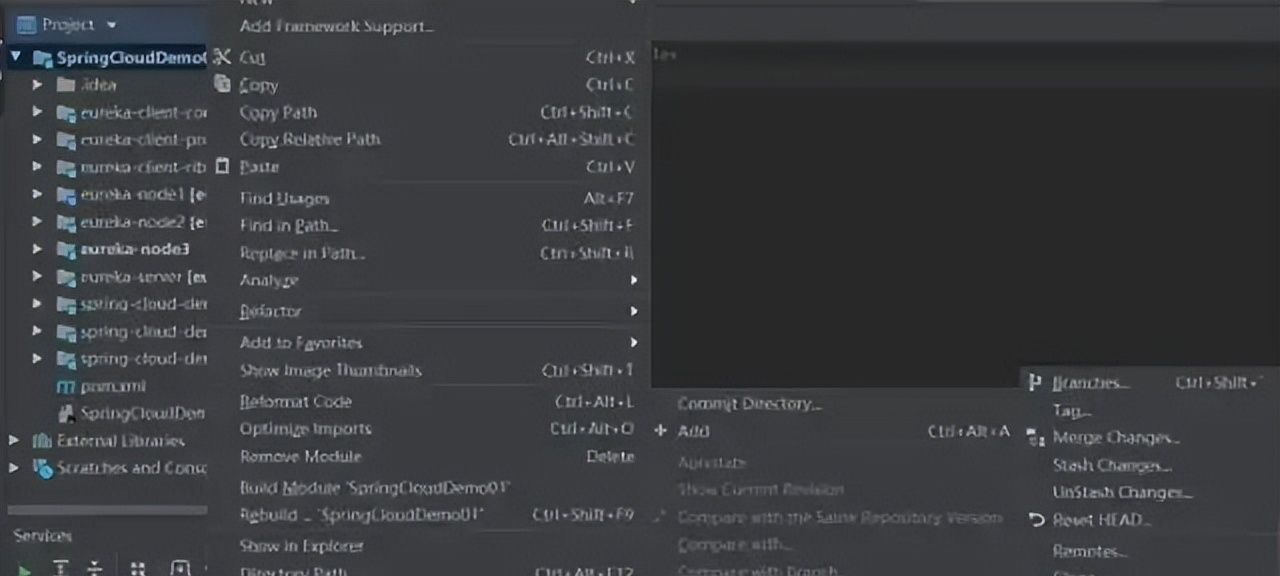Select Reformat Code menu entry
Image resolution: width=1280 pixels, height=576 pixels.
click(295, 402)
